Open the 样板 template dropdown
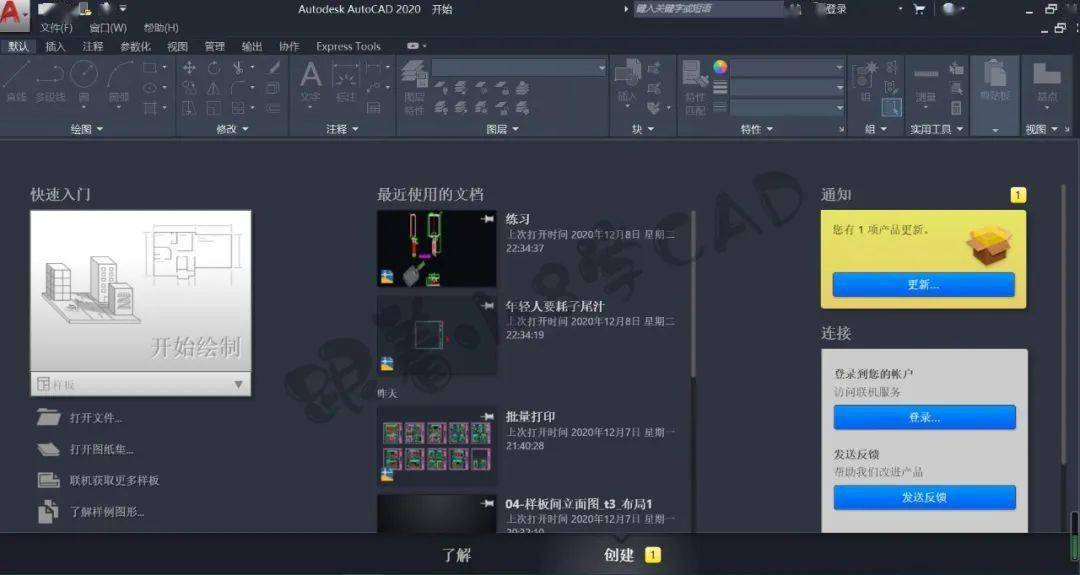1080x575 pixels. tap(141, 384)
